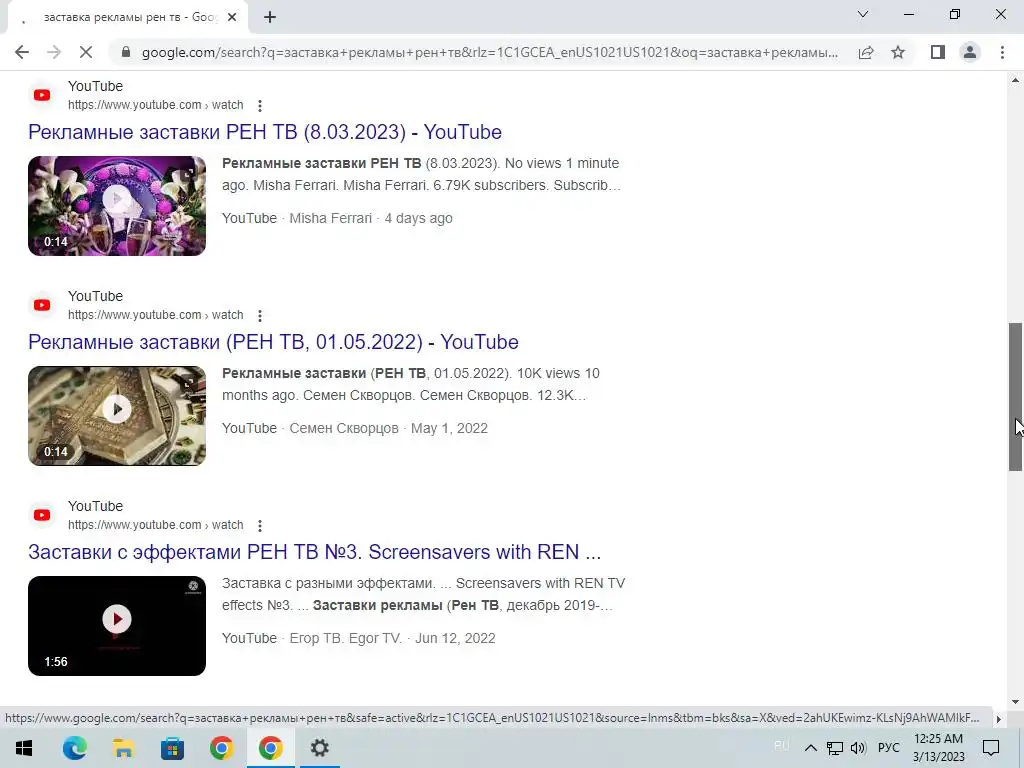
Task: Open a new browser tab
Action: pos(270,18)
